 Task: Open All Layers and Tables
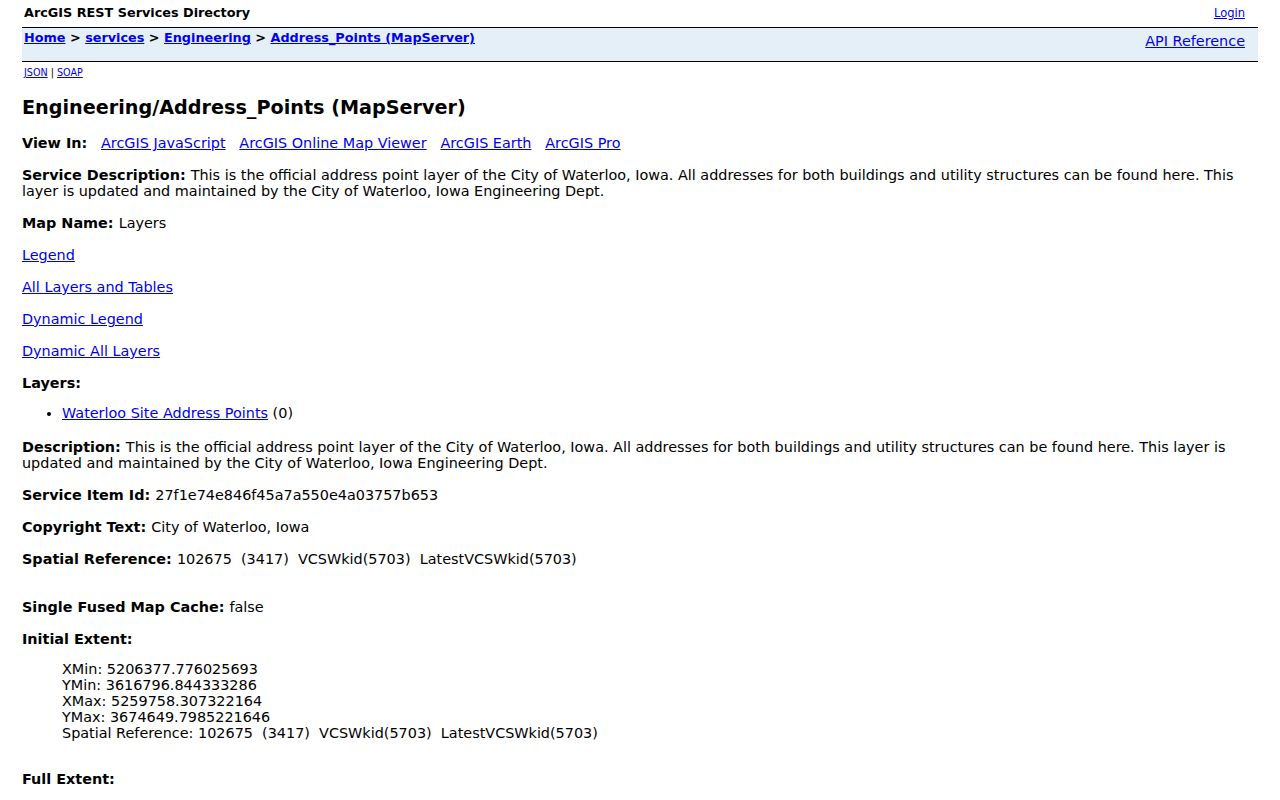click(x=97, y=287)
